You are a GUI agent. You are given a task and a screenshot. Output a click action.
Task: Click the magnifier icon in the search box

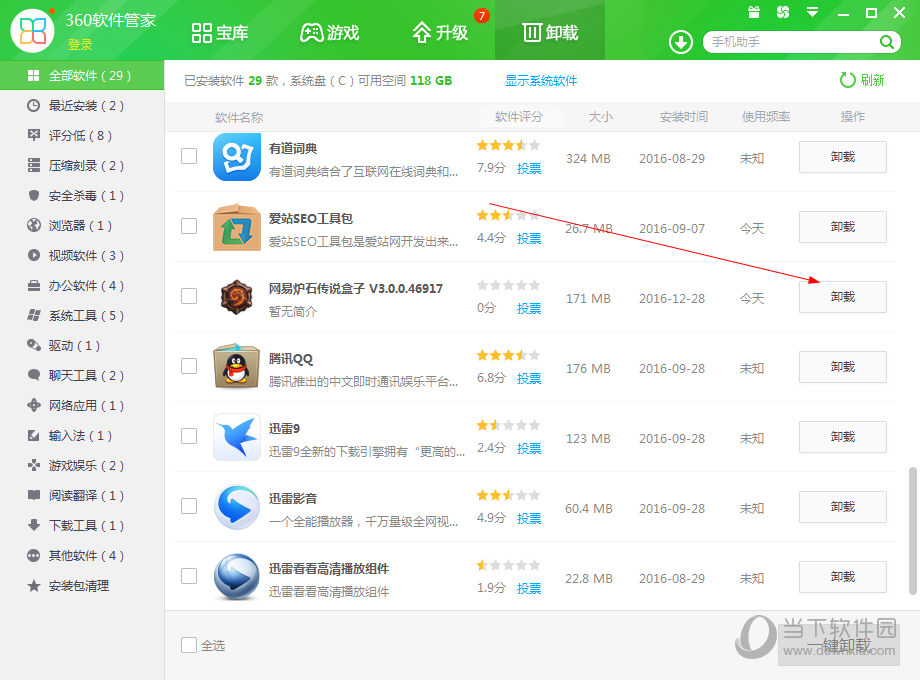coord(886,42)
